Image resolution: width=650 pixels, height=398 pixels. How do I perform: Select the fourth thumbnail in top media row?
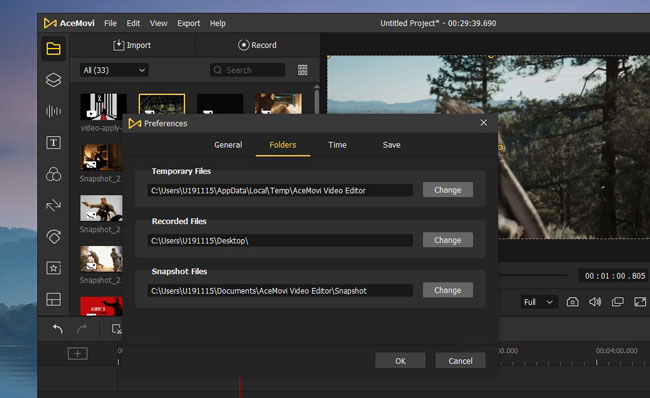(278, 104)
